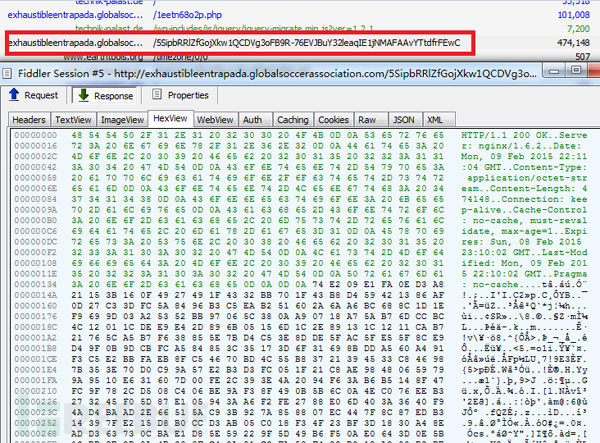Open the Properties tab

point(180,95)
